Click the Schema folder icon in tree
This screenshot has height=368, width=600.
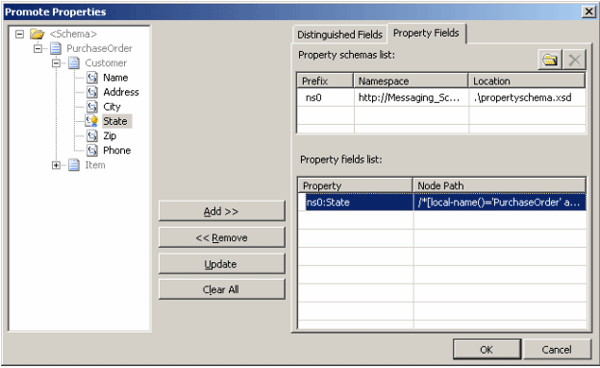37,34
